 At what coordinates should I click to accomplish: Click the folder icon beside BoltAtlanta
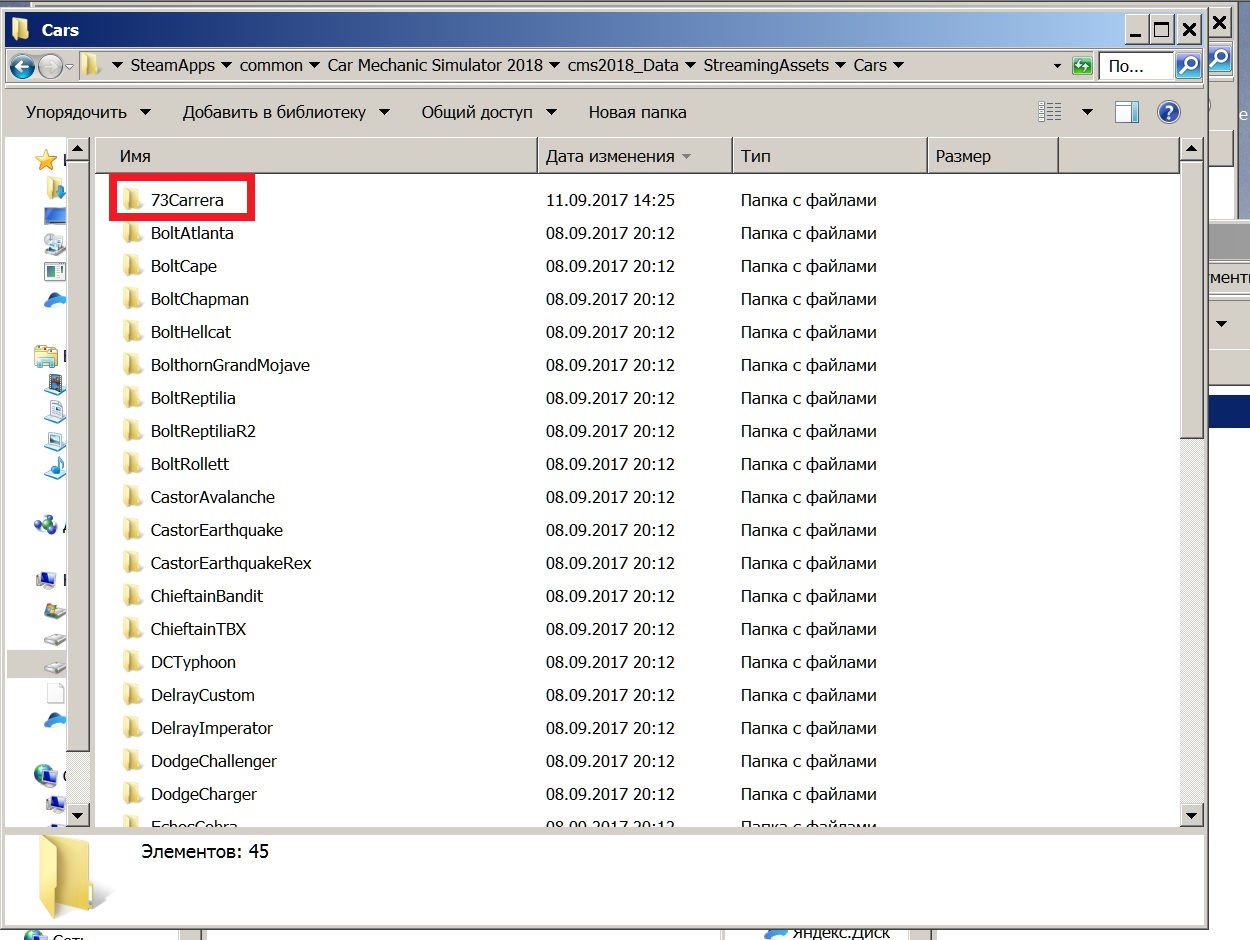click(x=132, y=233)
